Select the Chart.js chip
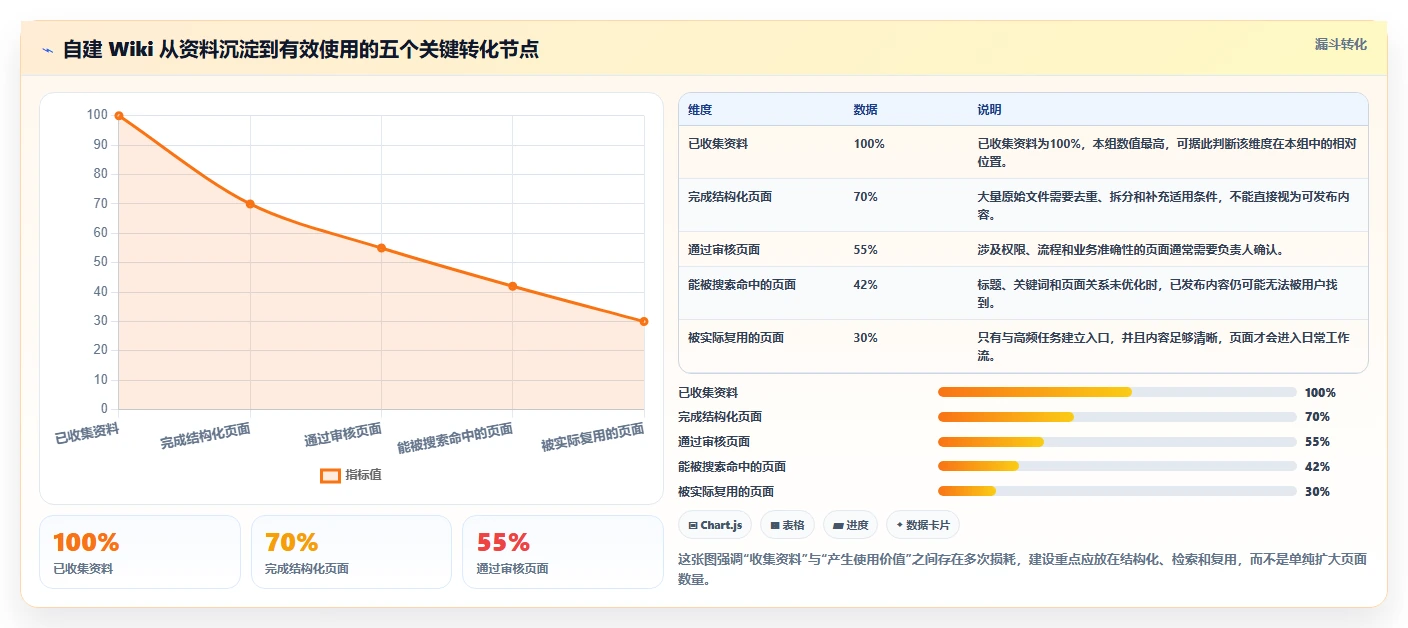 (x=714, y=525)
